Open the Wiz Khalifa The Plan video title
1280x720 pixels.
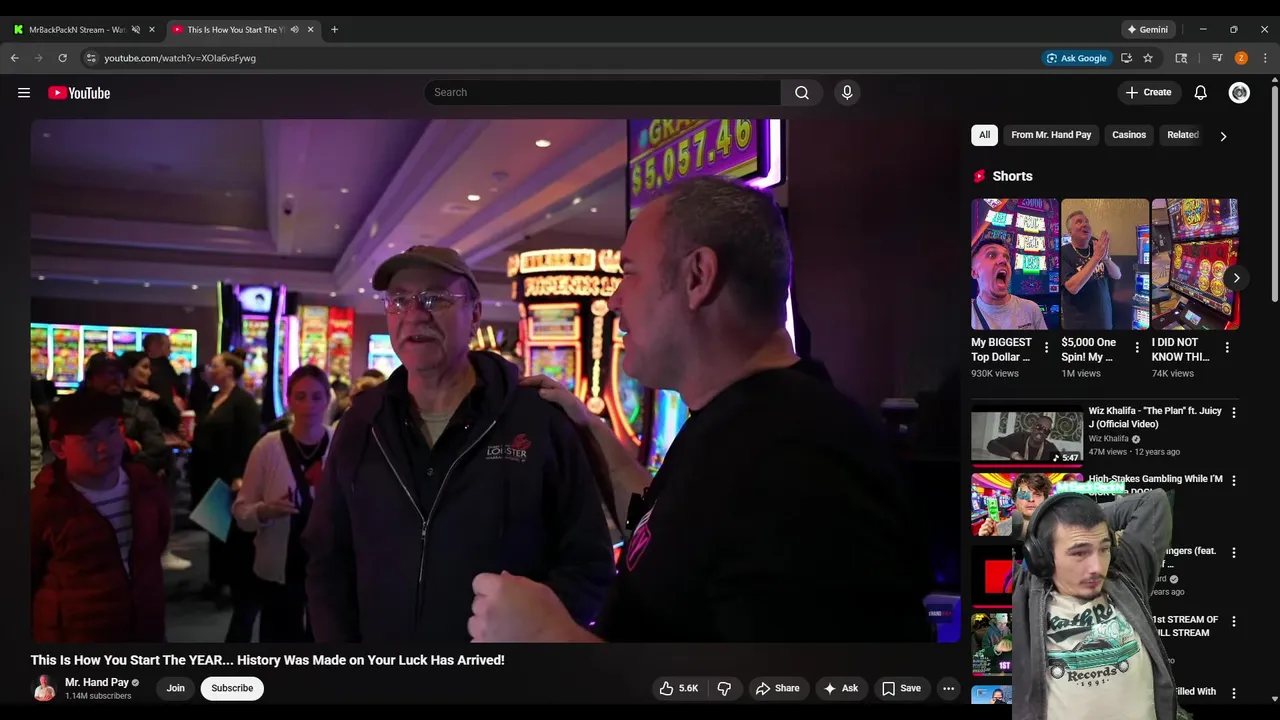coord(1155,417)
